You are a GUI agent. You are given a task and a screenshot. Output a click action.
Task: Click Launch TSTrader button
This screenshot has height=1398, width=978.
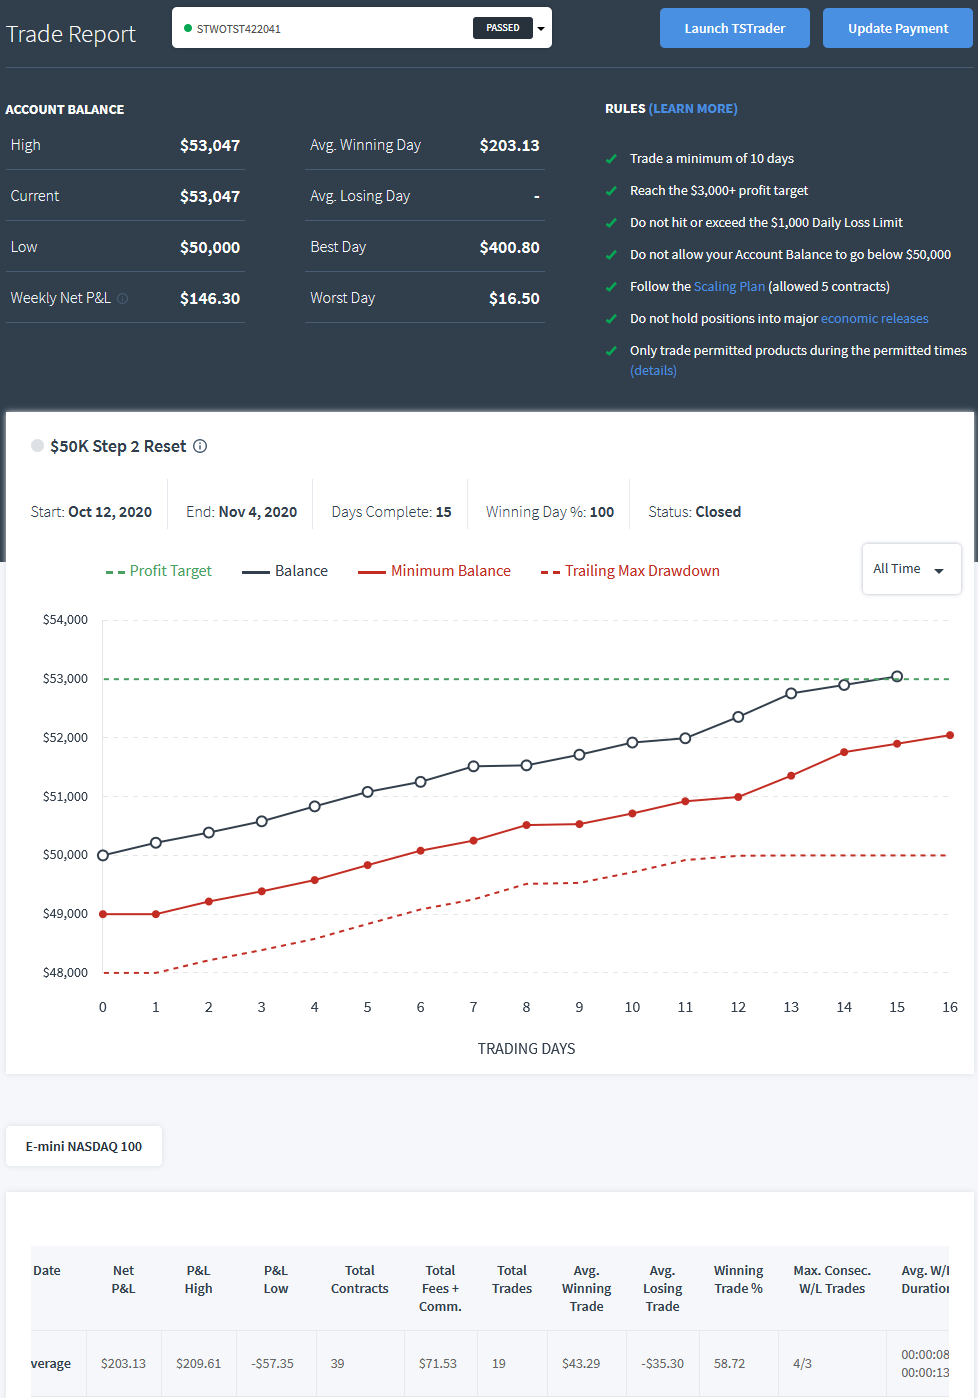735,28
